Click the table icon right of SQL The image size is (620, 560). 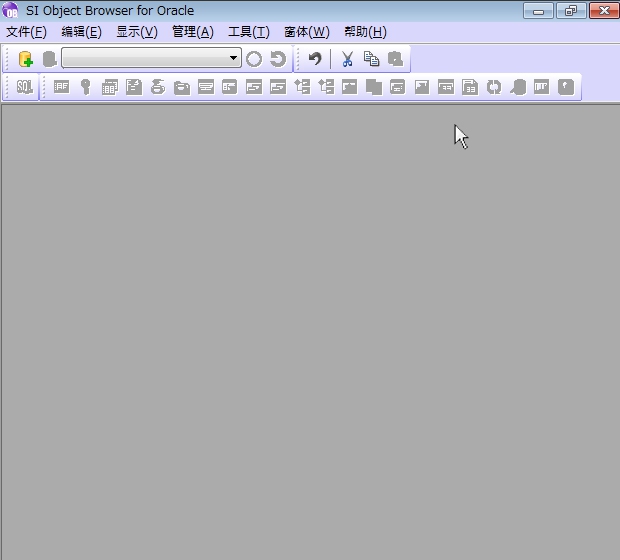61,87
